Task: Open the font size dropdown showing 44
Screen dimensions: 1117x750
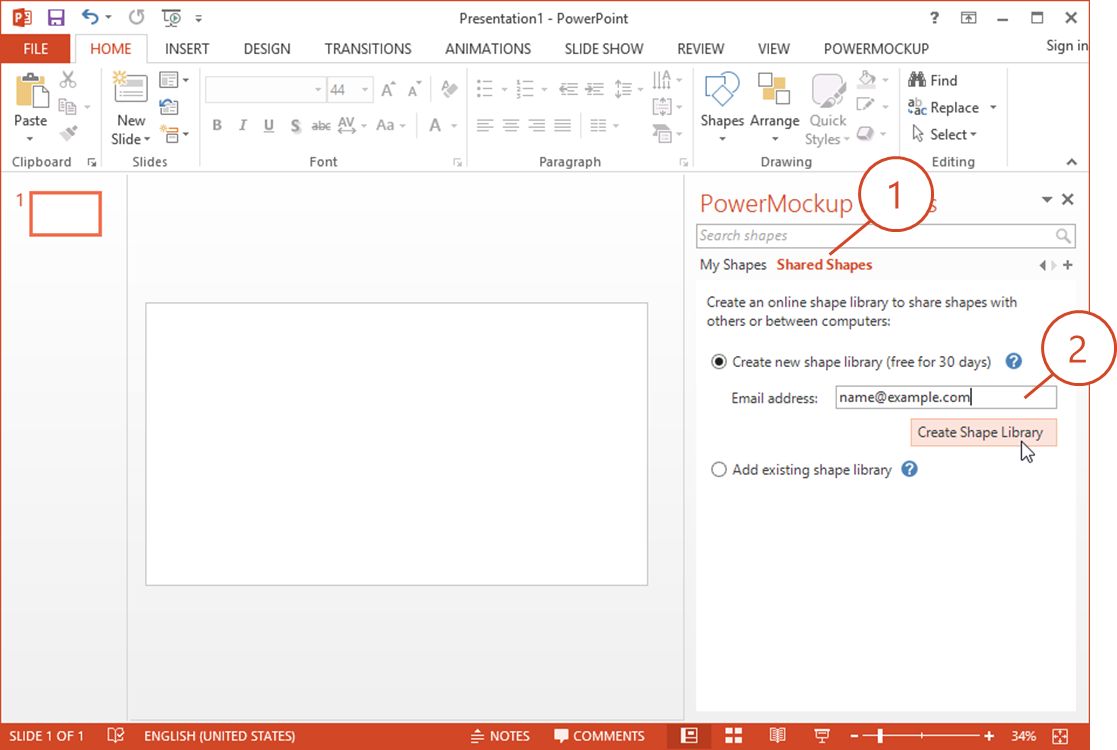Action: [x=365, y=90]
